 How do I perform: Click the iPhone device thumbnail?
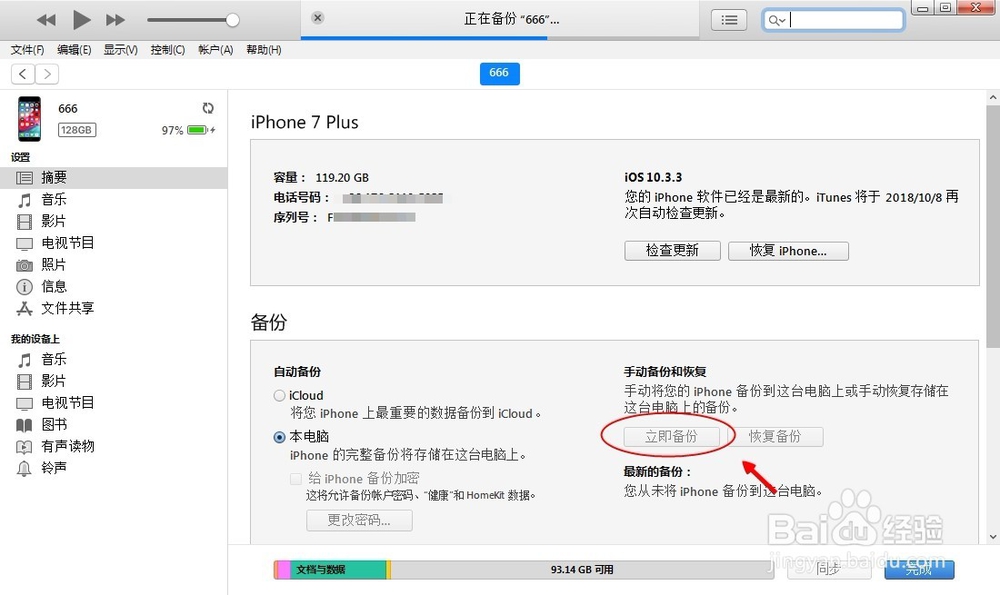point(29,119)
